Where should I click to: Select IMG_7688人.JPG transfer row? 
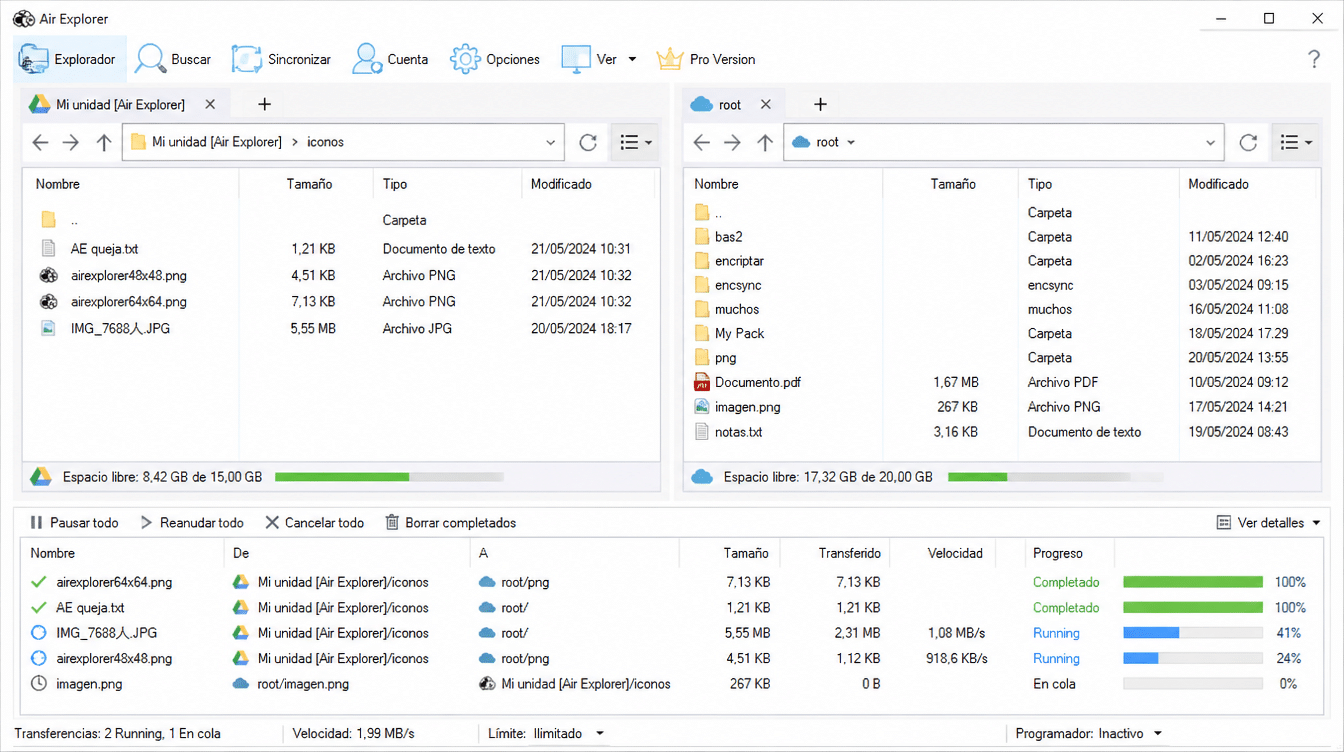coord(670,633)
